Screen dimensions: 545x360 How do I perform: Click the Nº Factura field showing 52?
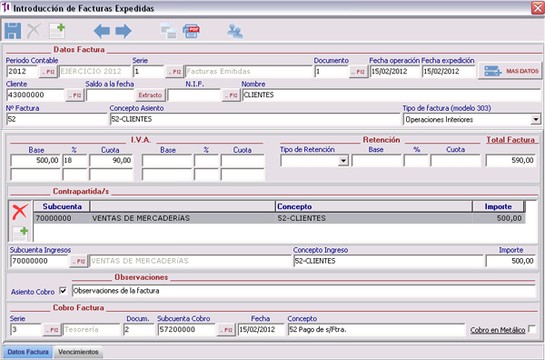[x=57, y=119]
